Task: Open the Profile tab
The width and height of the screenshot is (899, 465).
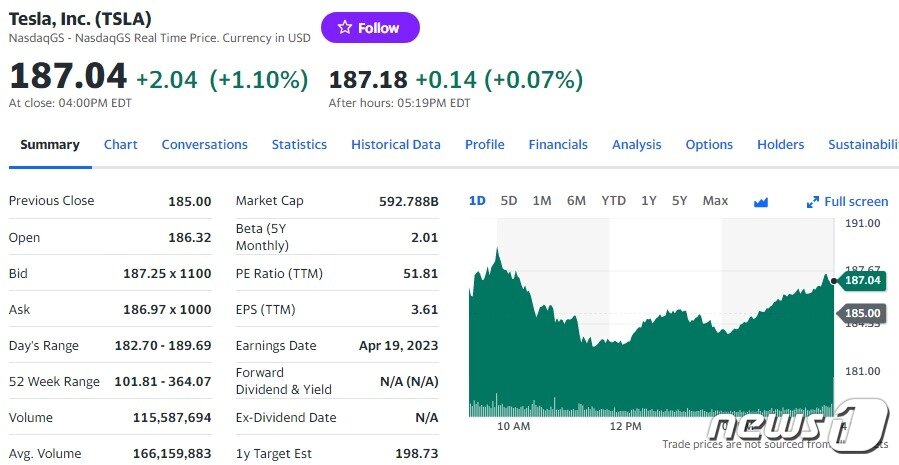Action: tap(484, 144)
